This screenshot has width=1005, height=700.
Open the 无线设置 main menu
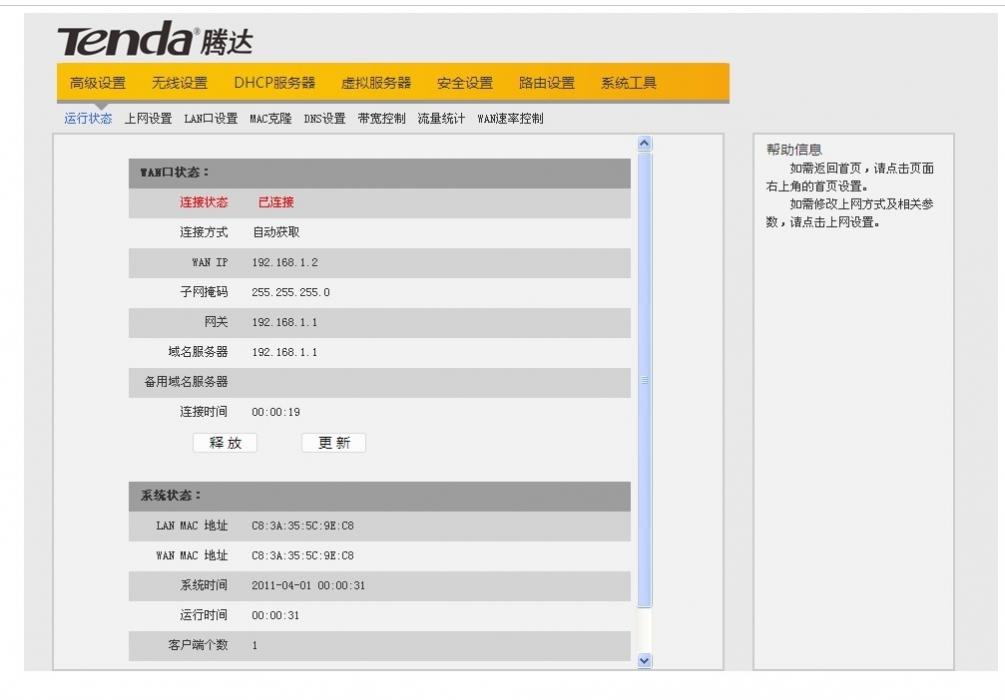tap(180, 83)
